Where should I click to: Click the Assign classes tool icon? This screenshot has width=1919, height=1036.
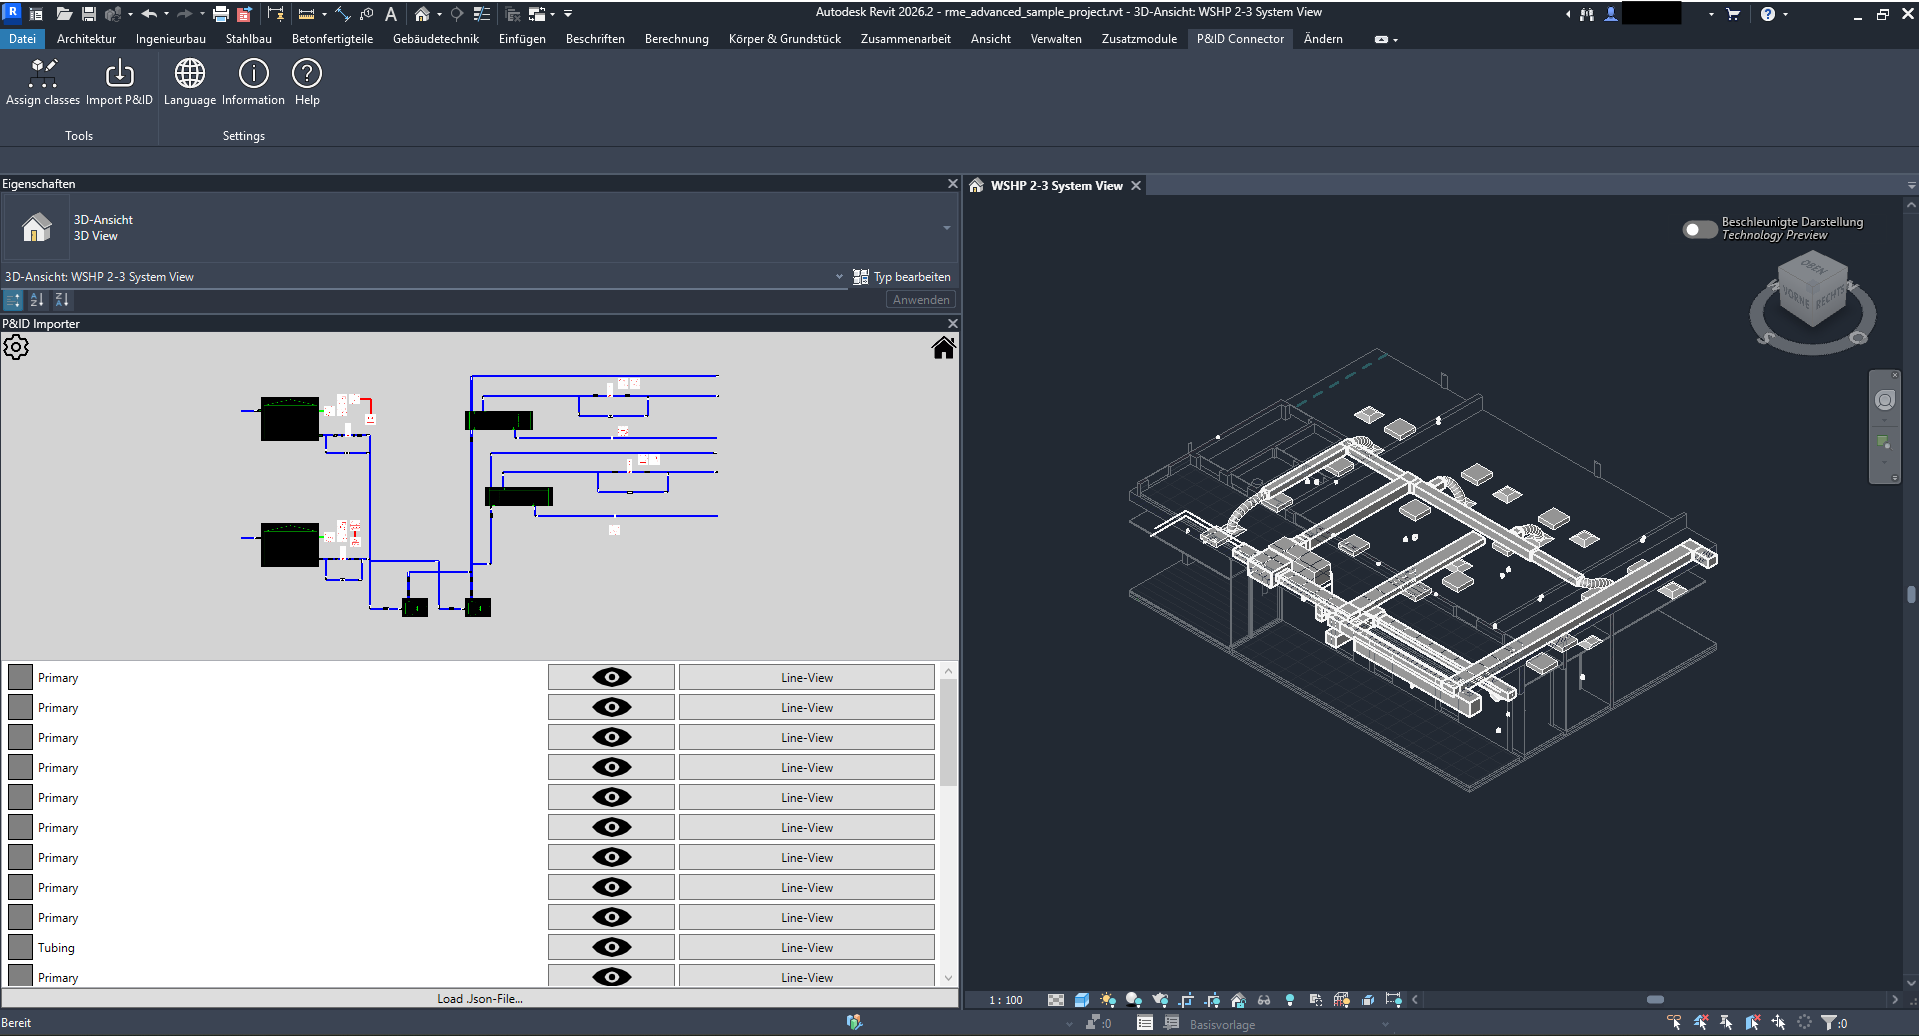[43, 75]
